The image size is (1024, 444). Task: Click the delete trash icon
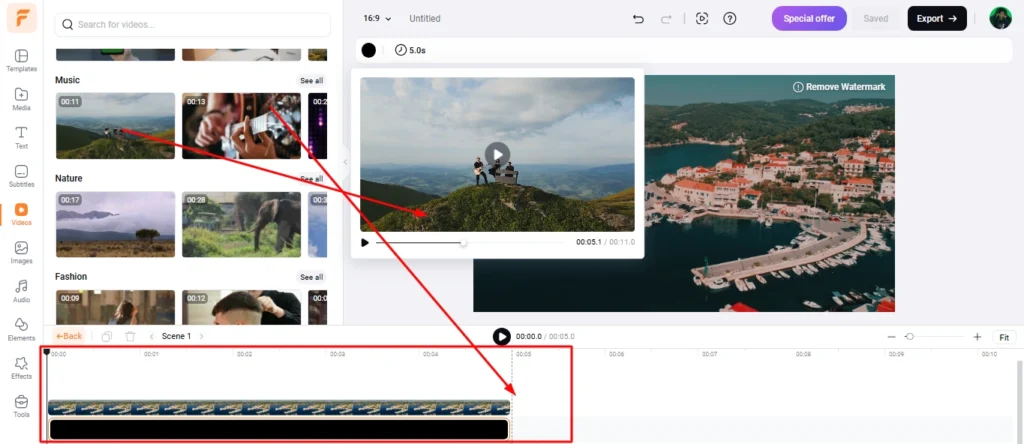(x=130, y=336)
